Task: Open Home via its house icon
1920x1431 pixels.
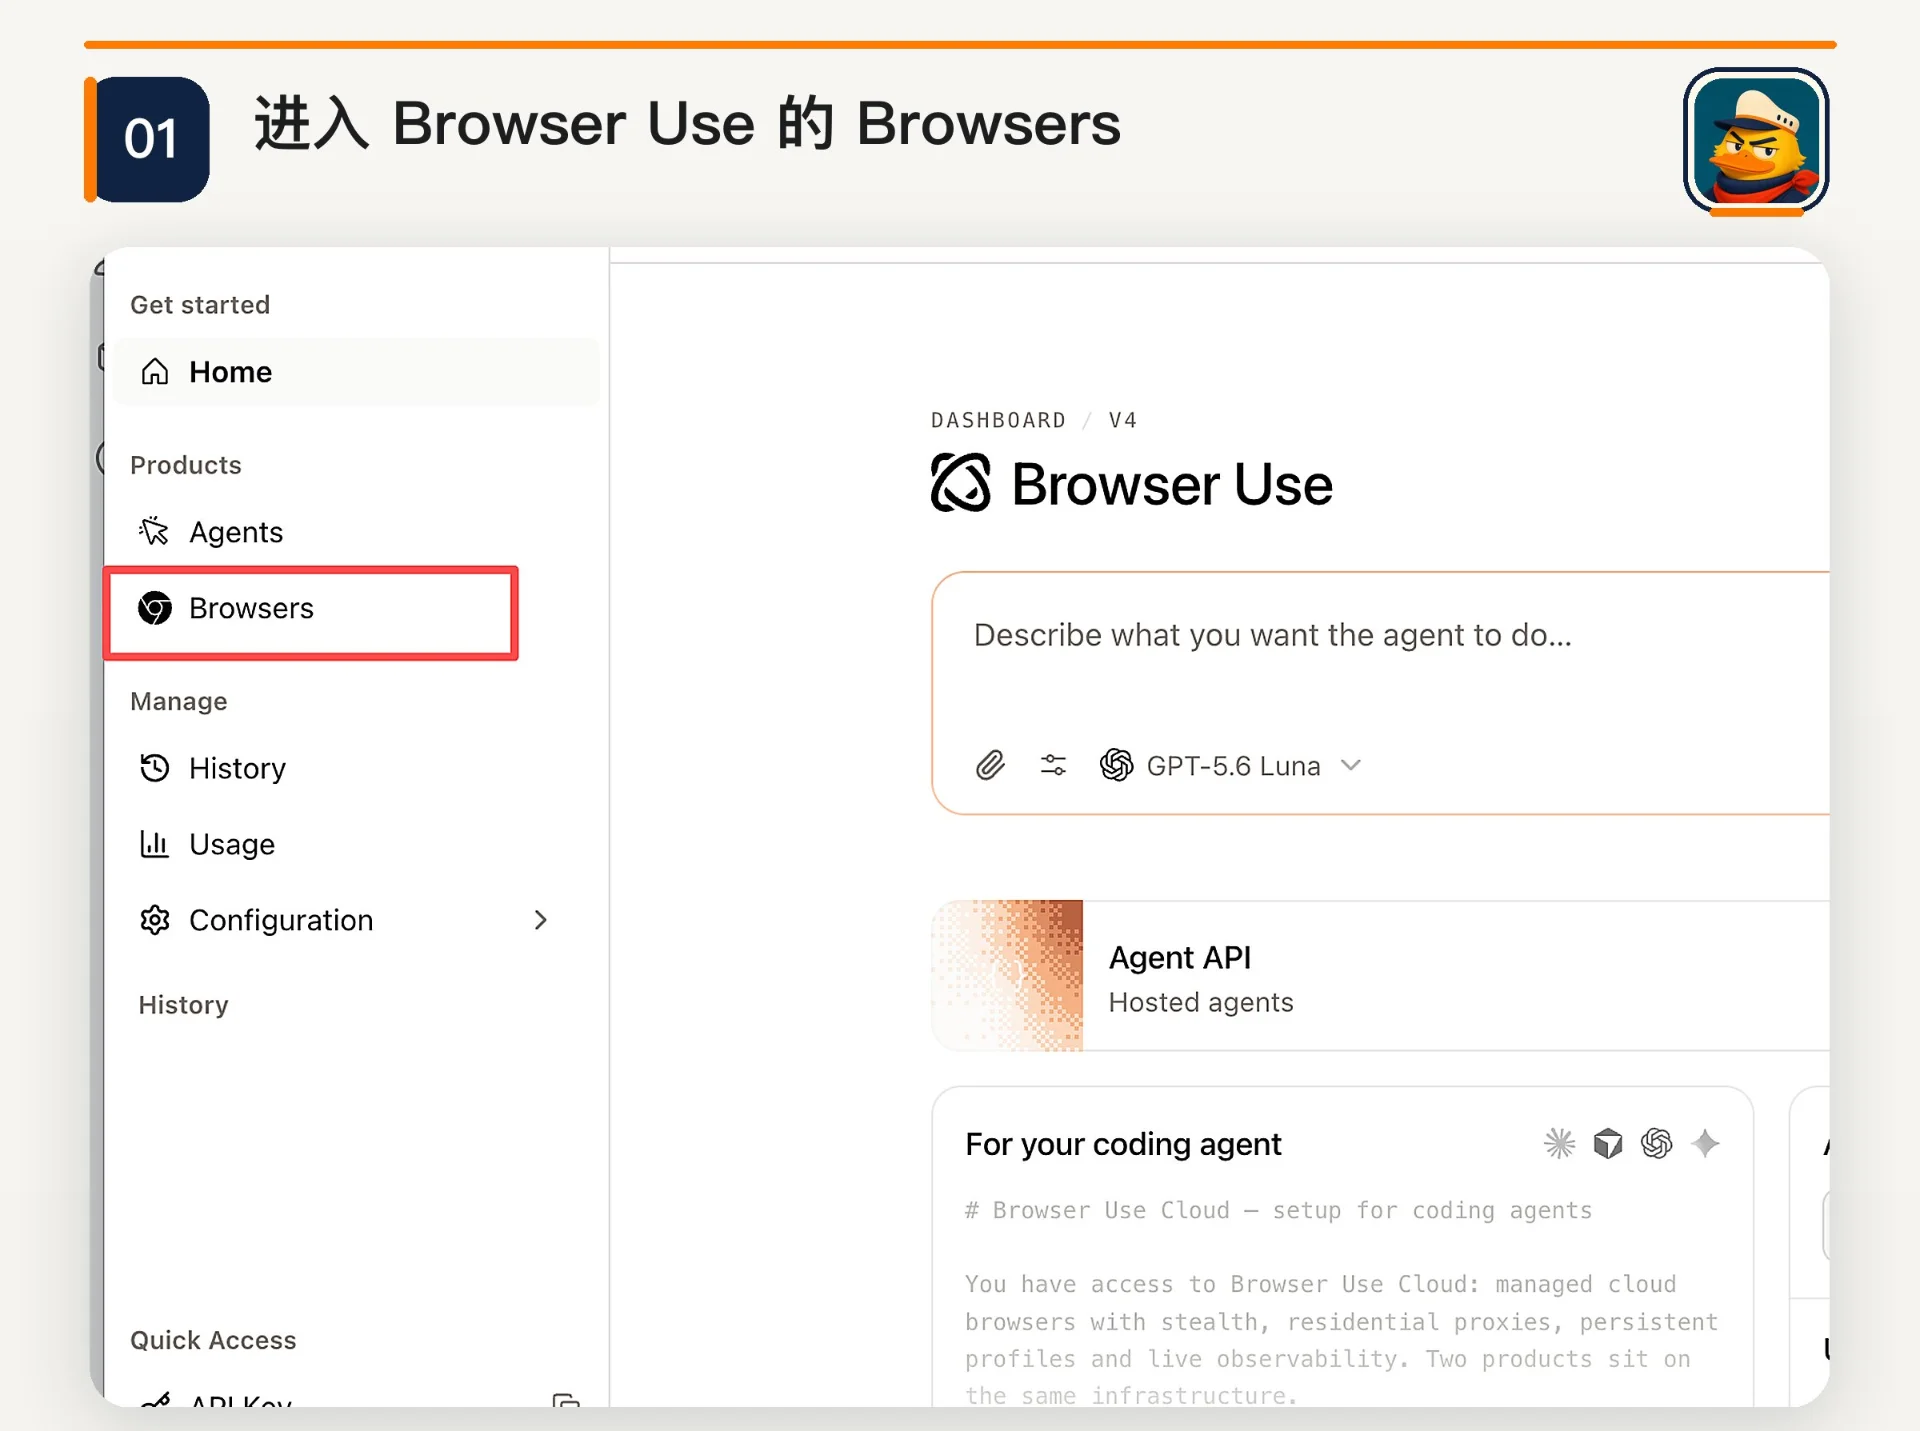Action: (155, 372)
